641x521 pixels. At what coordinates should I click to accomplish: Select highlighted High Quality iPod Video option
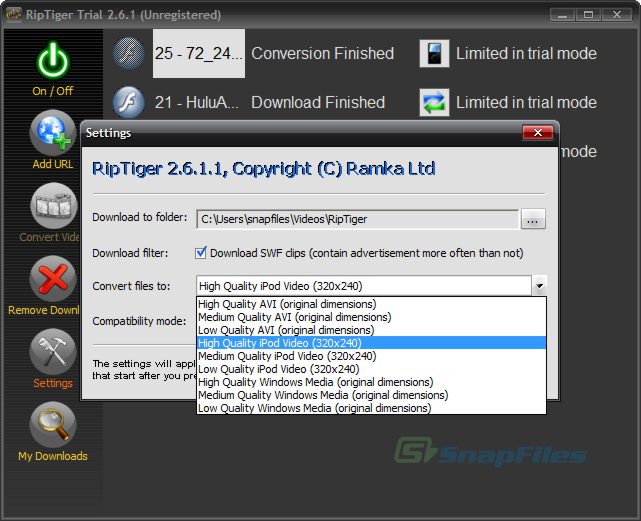pos(371,343)
